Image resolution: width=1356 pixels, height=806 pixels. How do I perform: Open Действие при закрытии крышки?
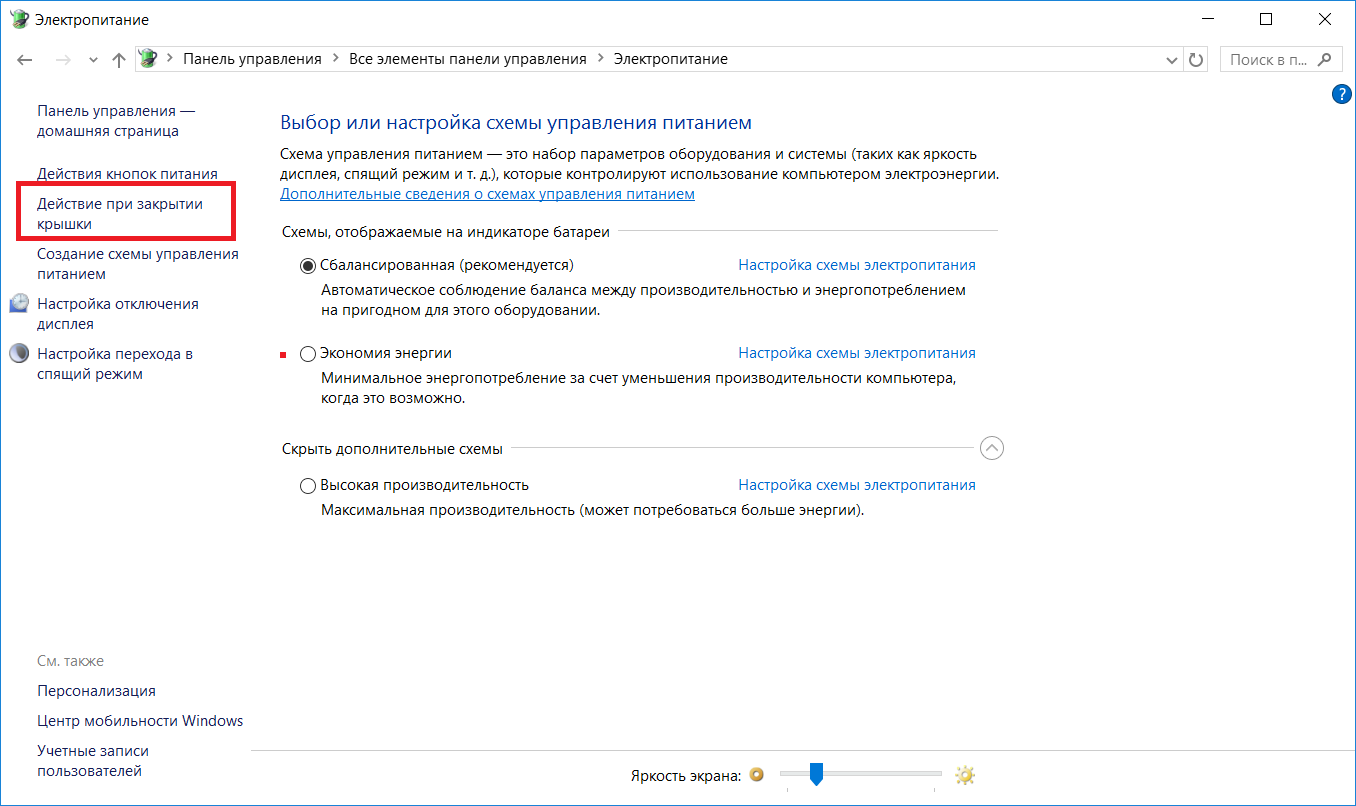coord(120,214)
